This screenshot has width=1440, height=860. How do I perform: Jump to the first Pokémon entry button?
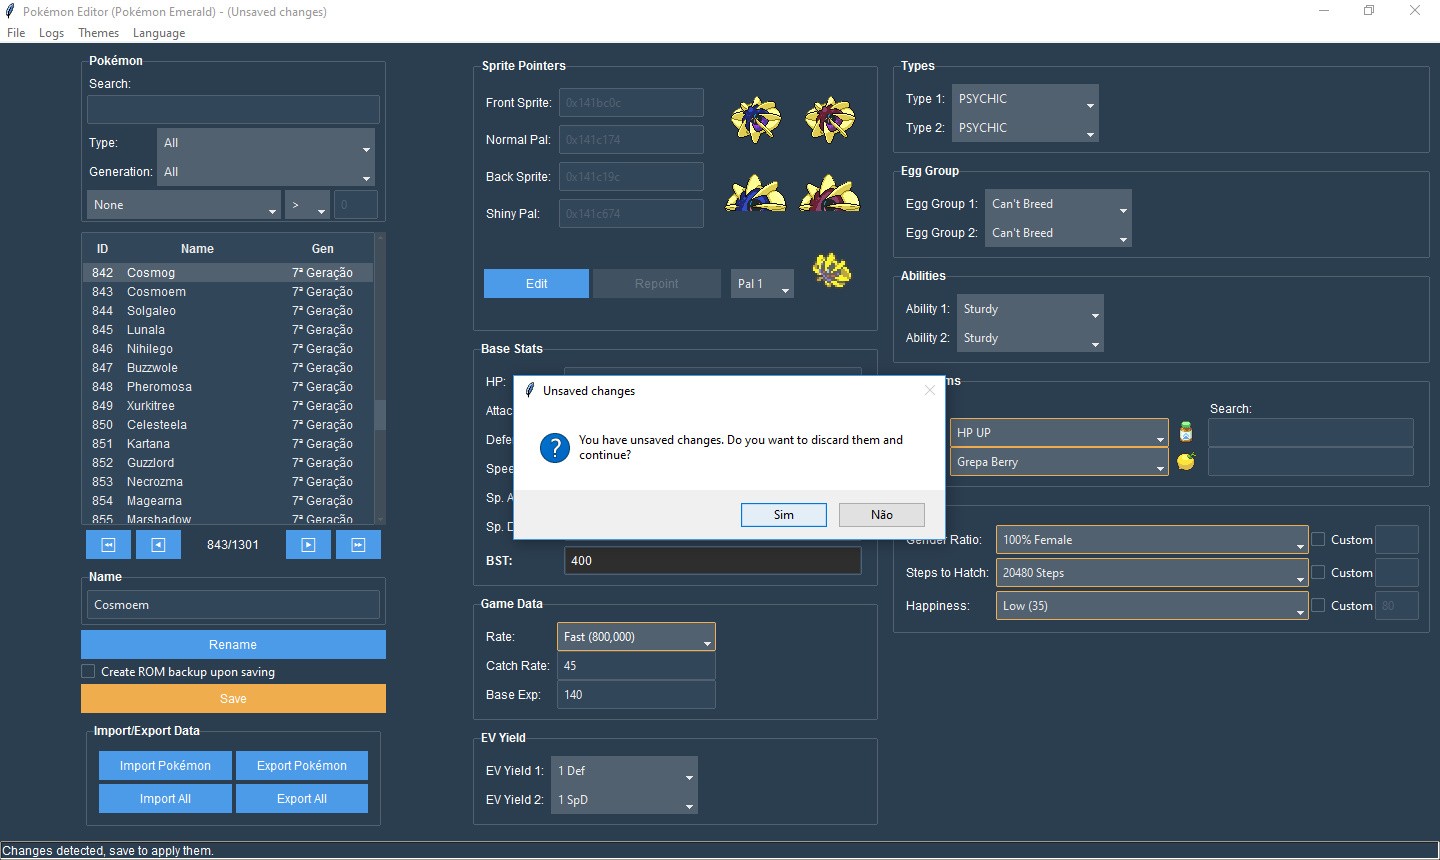(x=108, y=545)
